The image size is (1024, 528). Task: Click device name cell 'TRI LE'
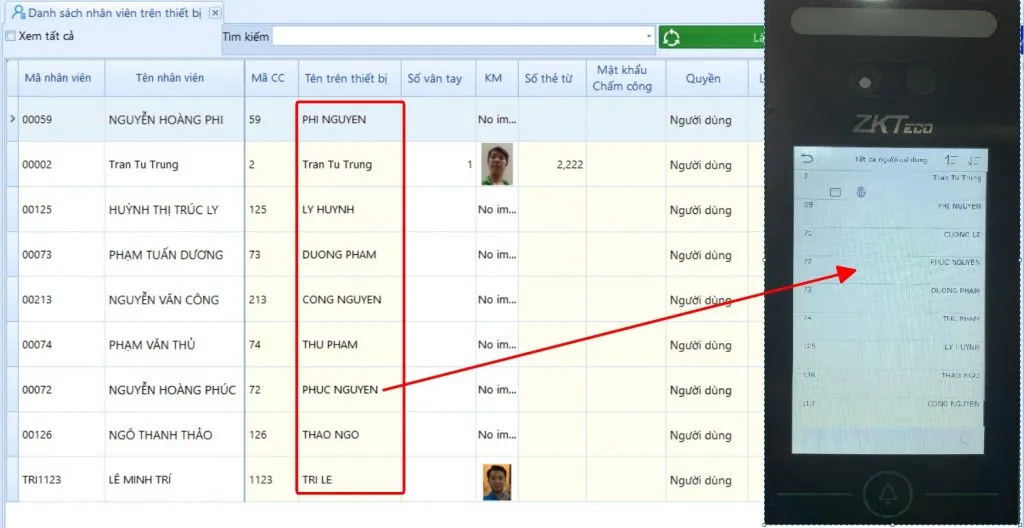[x=349, y=480]
